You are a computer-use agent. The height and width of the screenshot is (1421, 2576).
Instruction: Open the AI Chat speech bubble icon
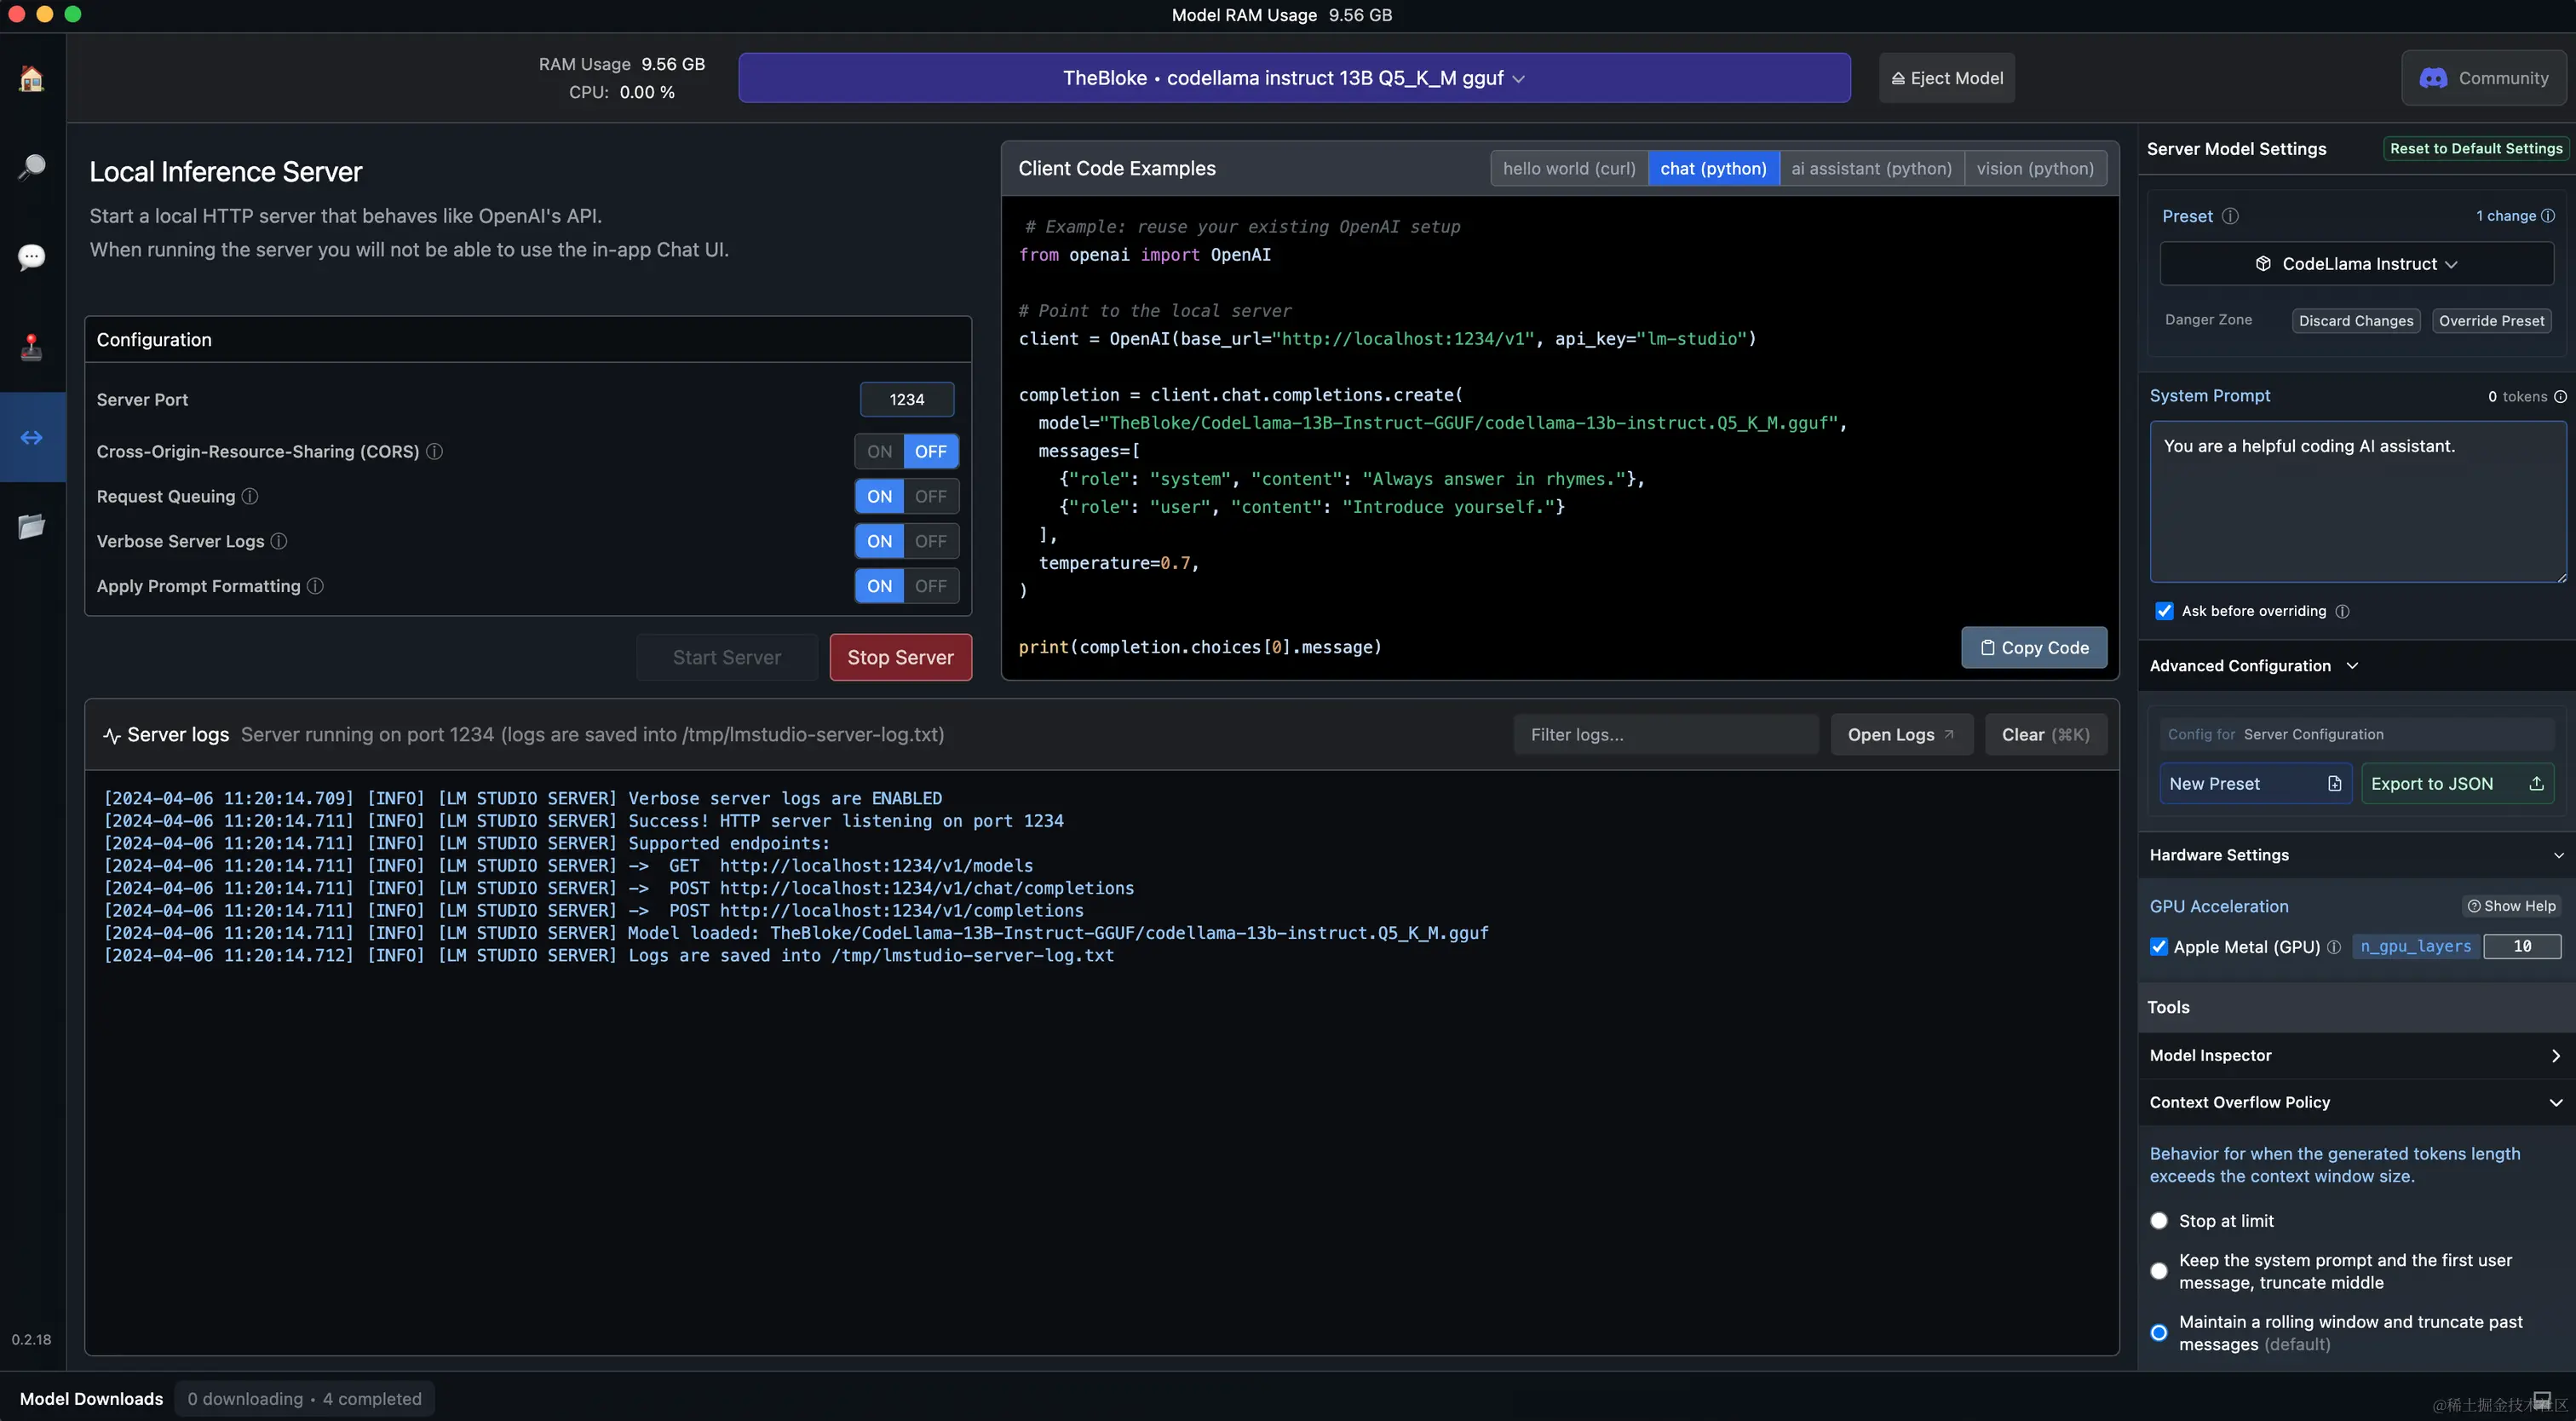32,257
